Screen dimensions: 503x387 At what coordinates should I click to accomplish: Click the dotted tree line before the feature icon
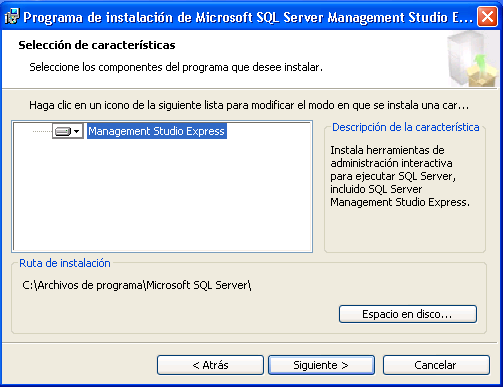pyautogui.click(x=42, y=131)
